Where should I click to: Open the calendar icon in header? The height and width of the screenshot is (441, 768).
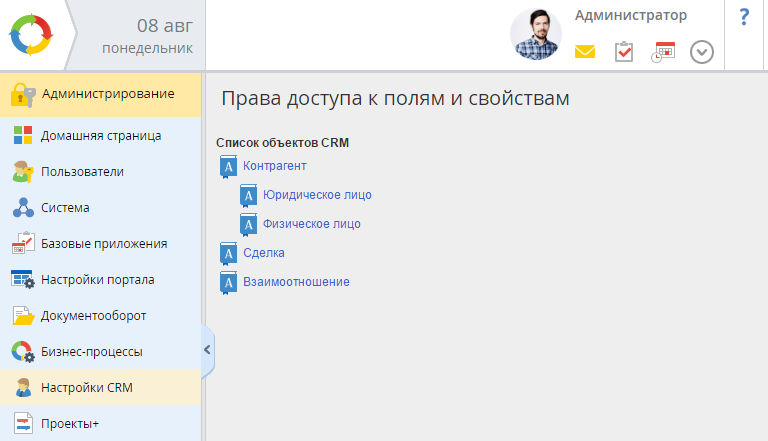point(663,52)
